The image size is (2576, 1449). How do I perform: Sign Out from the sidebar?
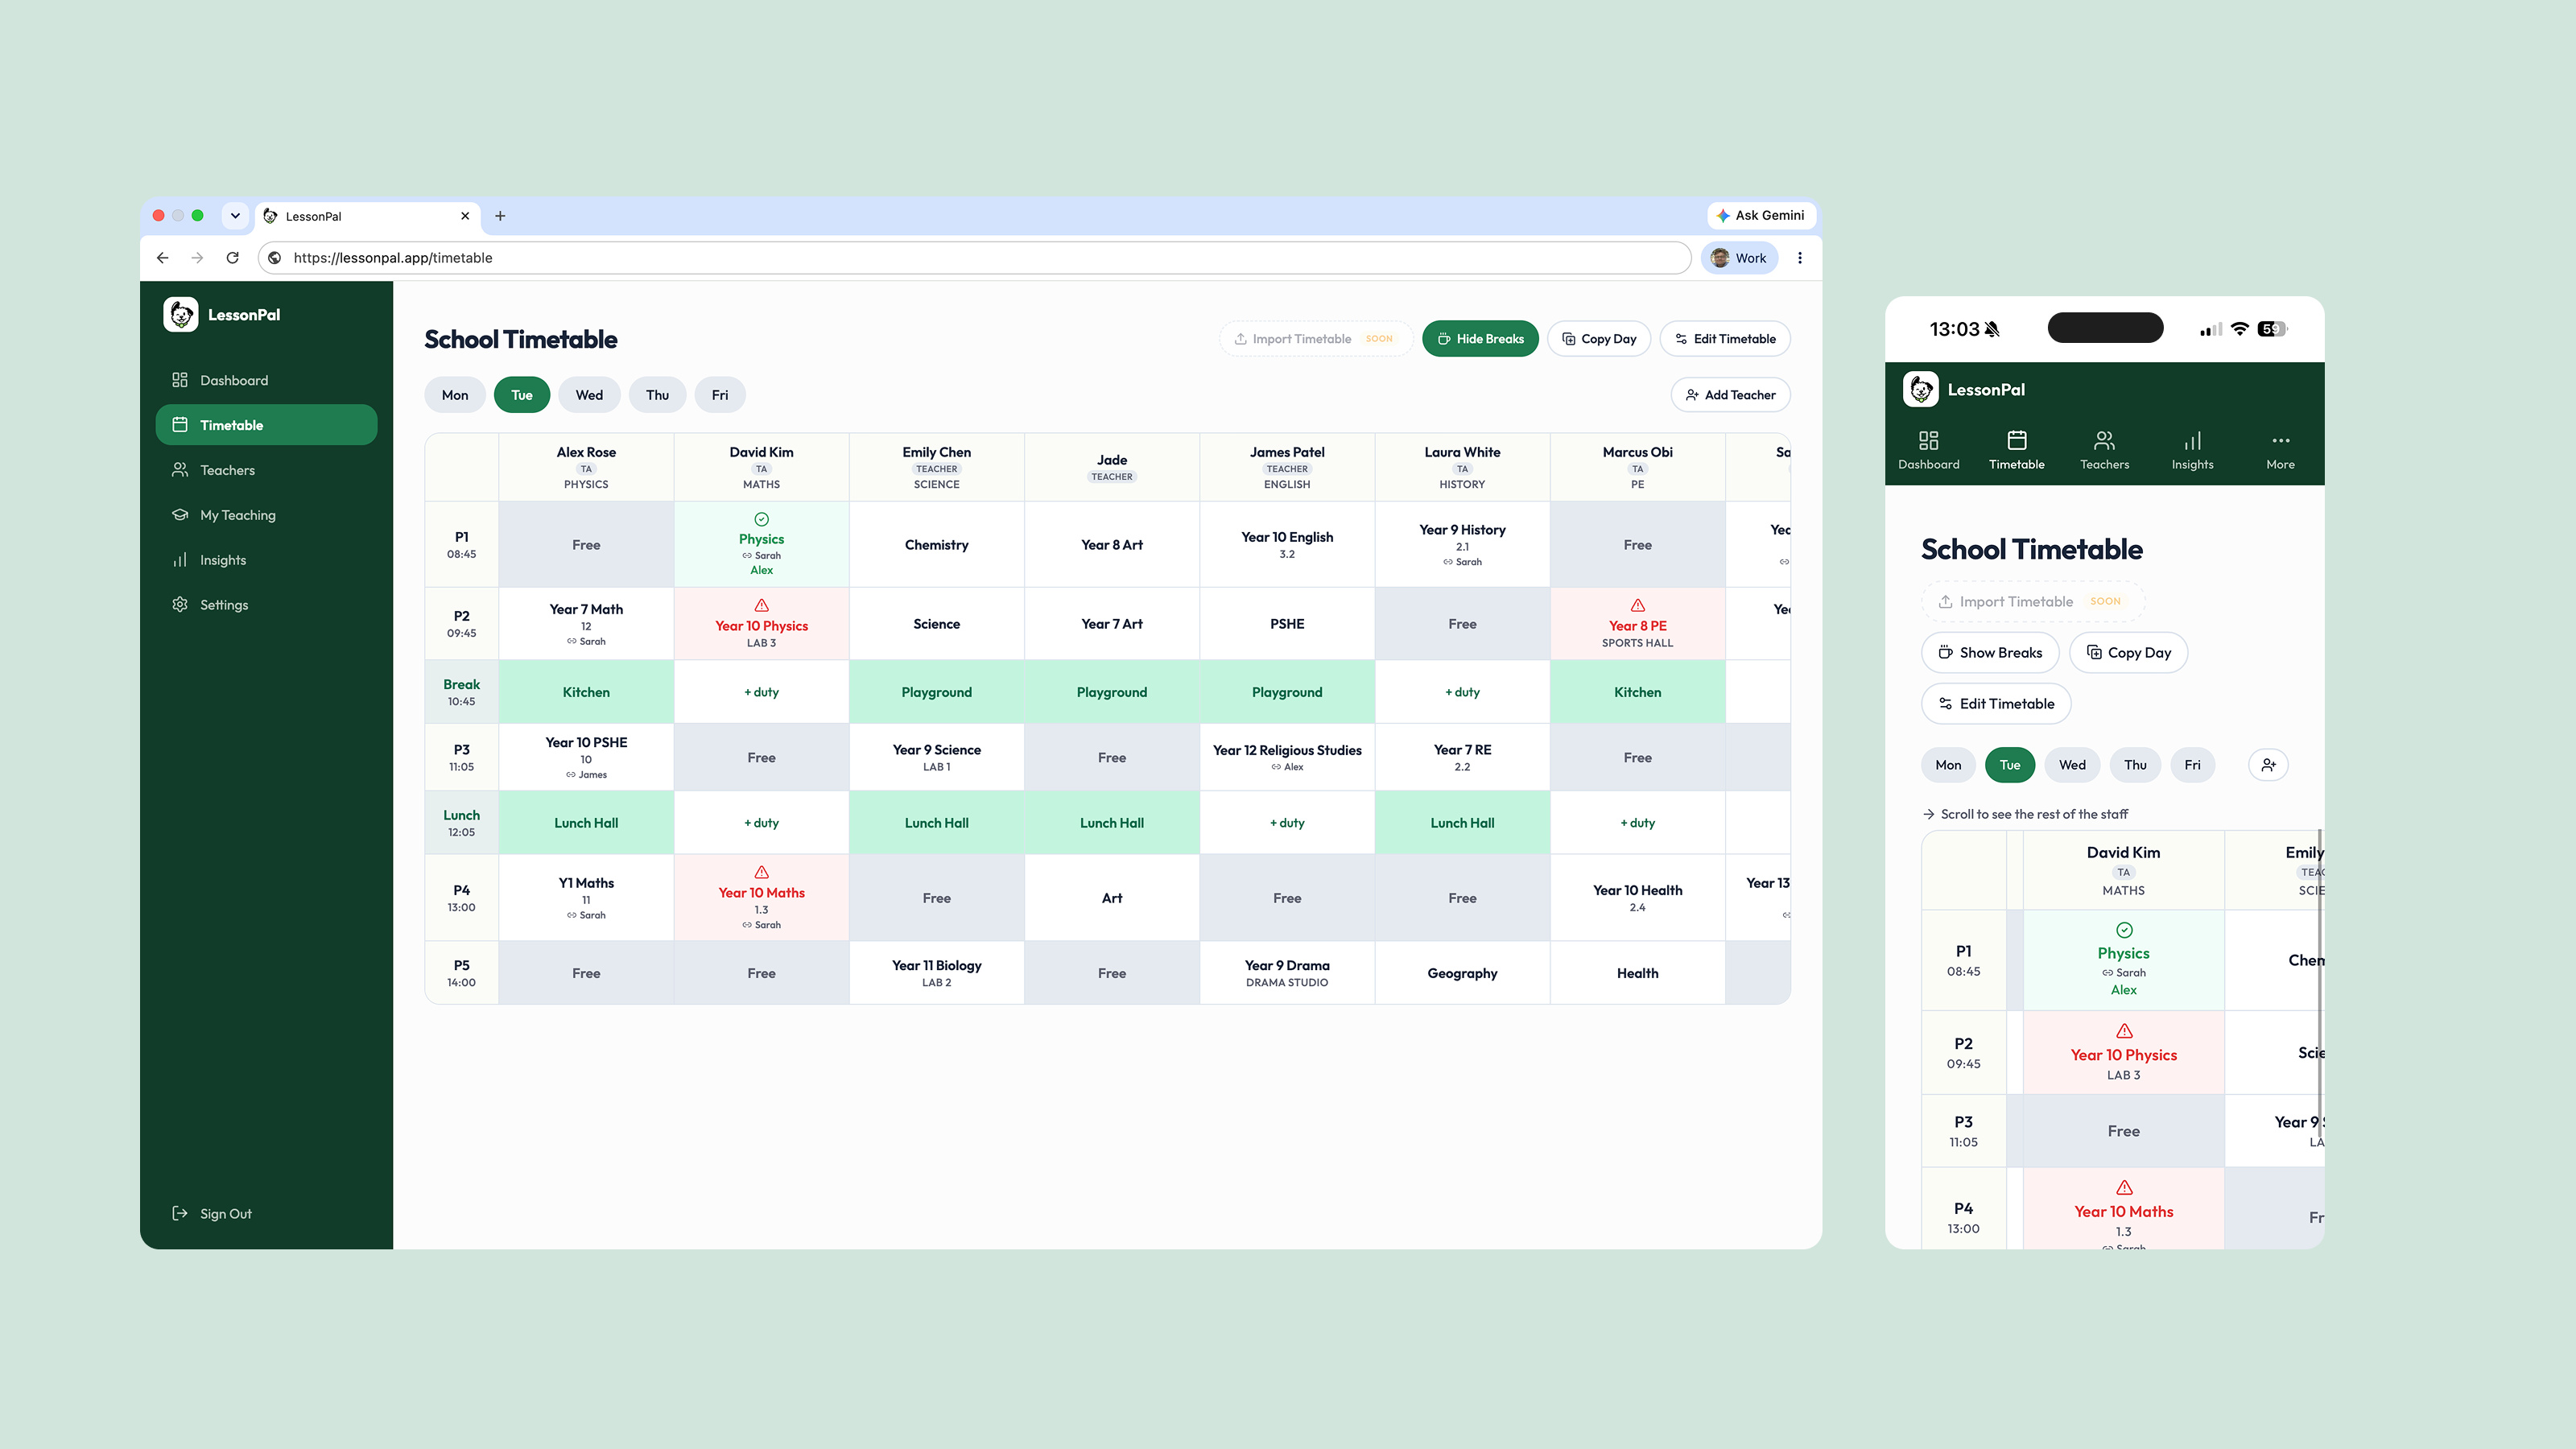point(212,1213)
